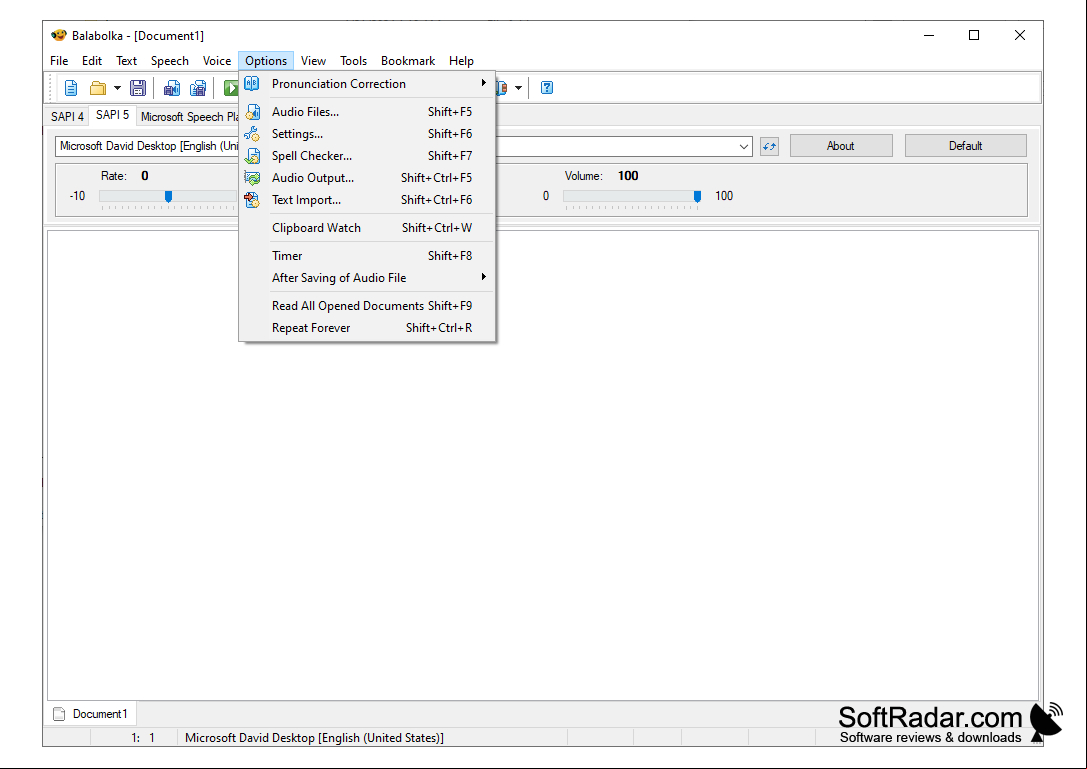Open the File menu

[x=59, y=61]
